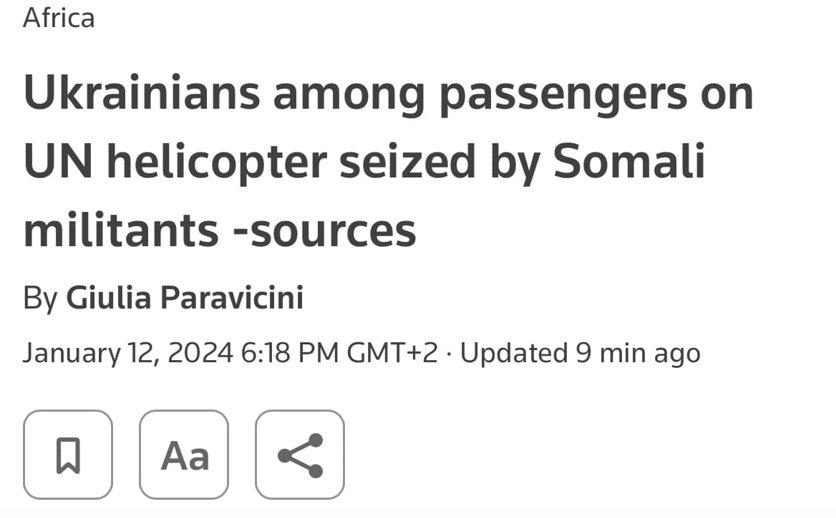The height and width of the screenshot is (518, 836).
Task: Click "militants -sources" on headline's last line
Action: (219, 230)
